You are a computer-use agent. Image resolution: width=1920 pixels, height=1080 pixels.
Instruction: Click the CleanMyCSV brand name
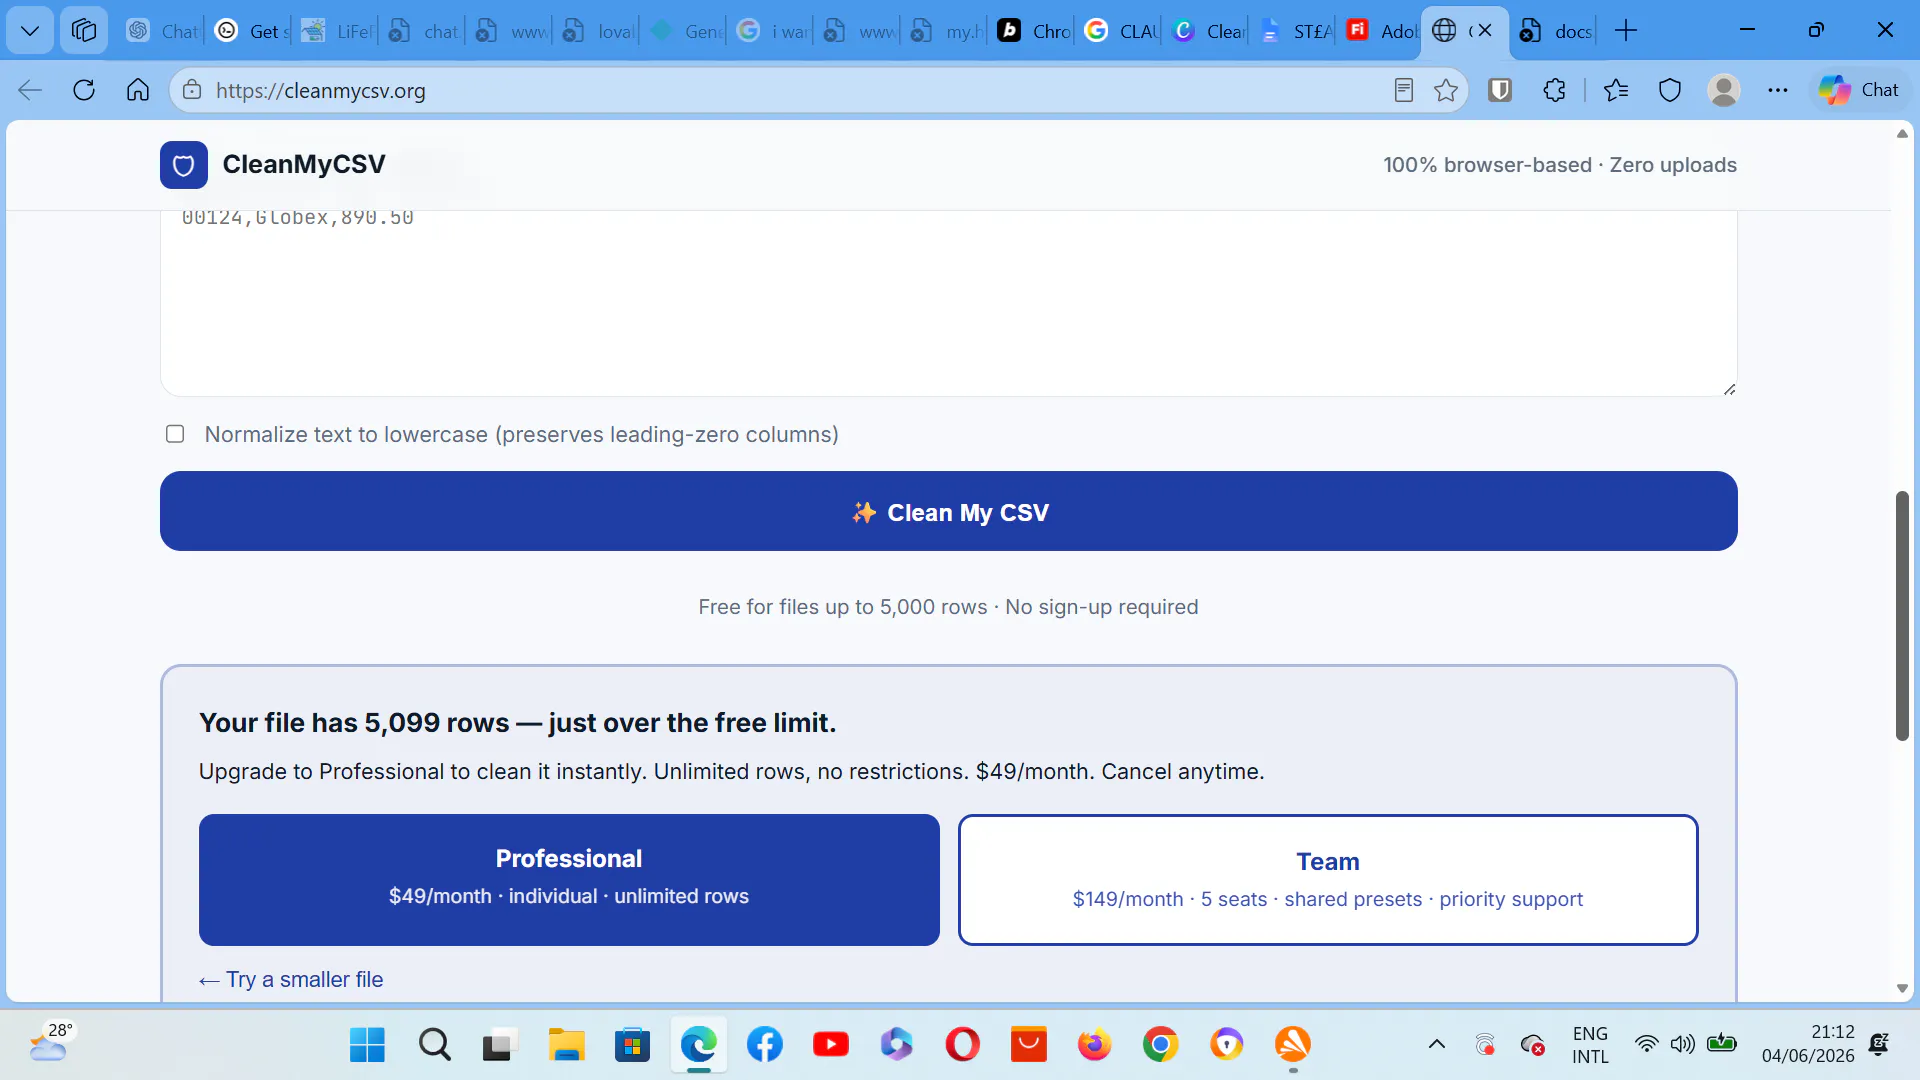tap(304, 165)
